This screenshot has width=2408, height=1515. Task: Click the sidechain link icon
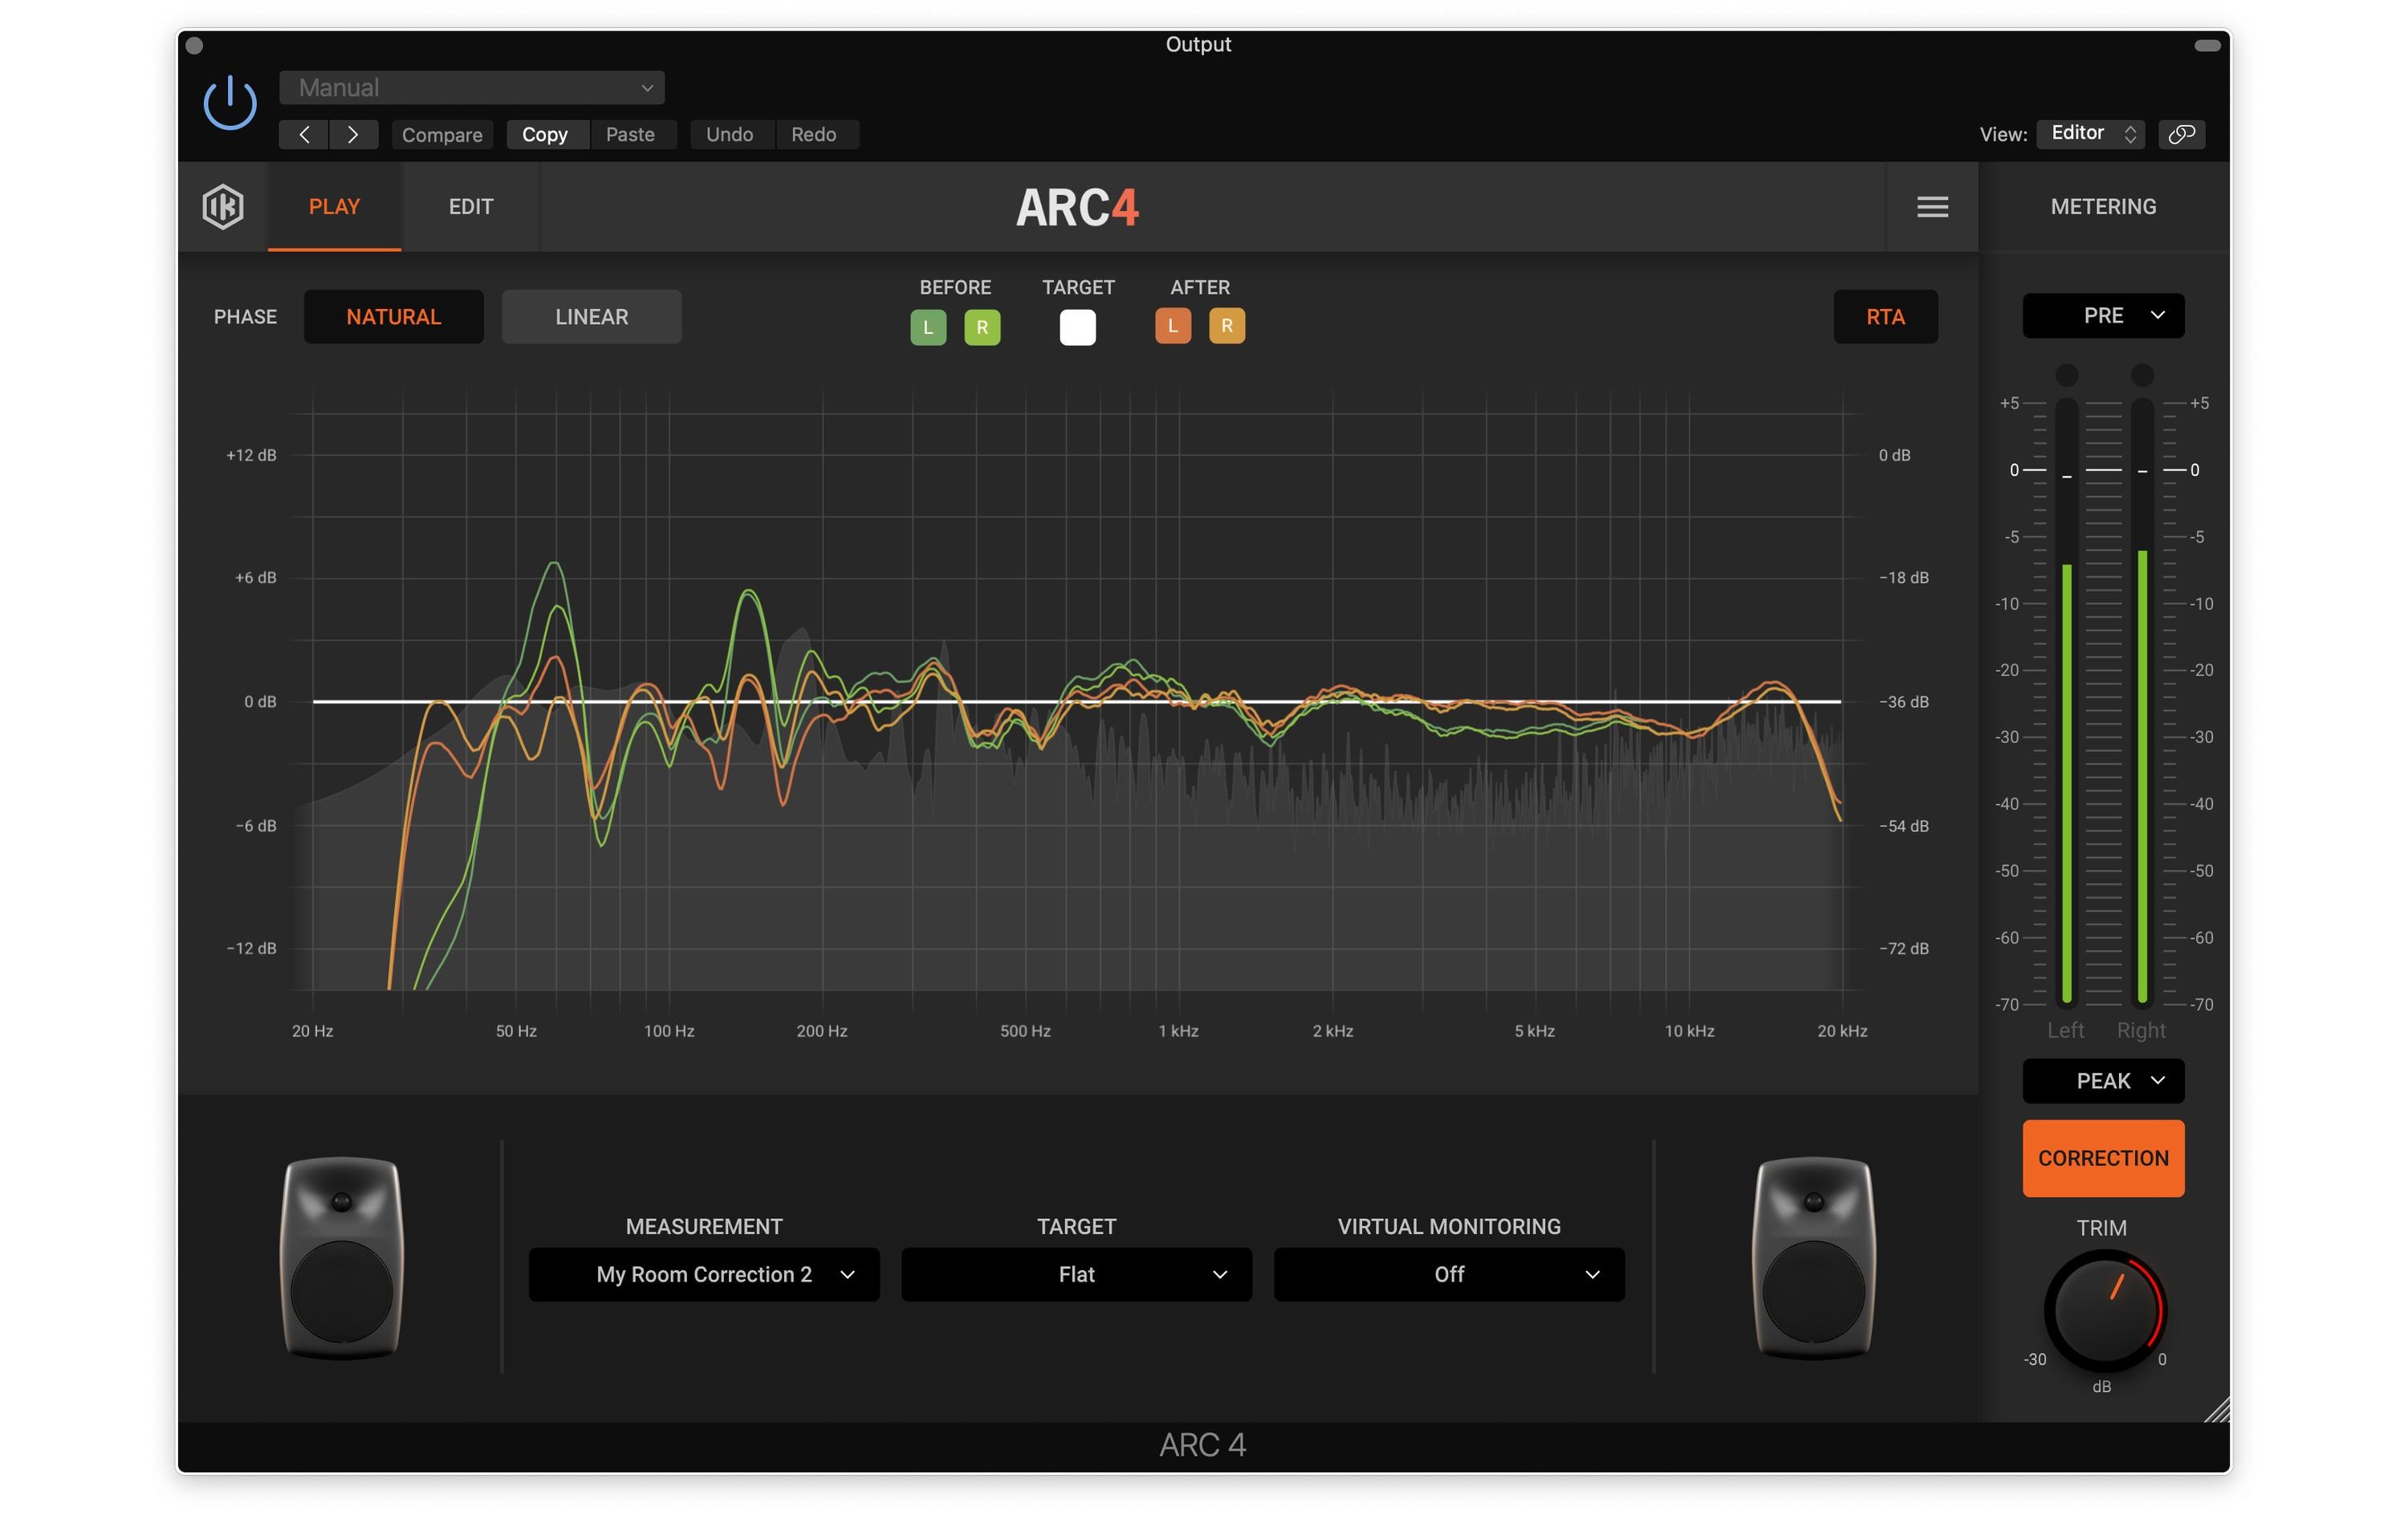tap(2181, 134)
